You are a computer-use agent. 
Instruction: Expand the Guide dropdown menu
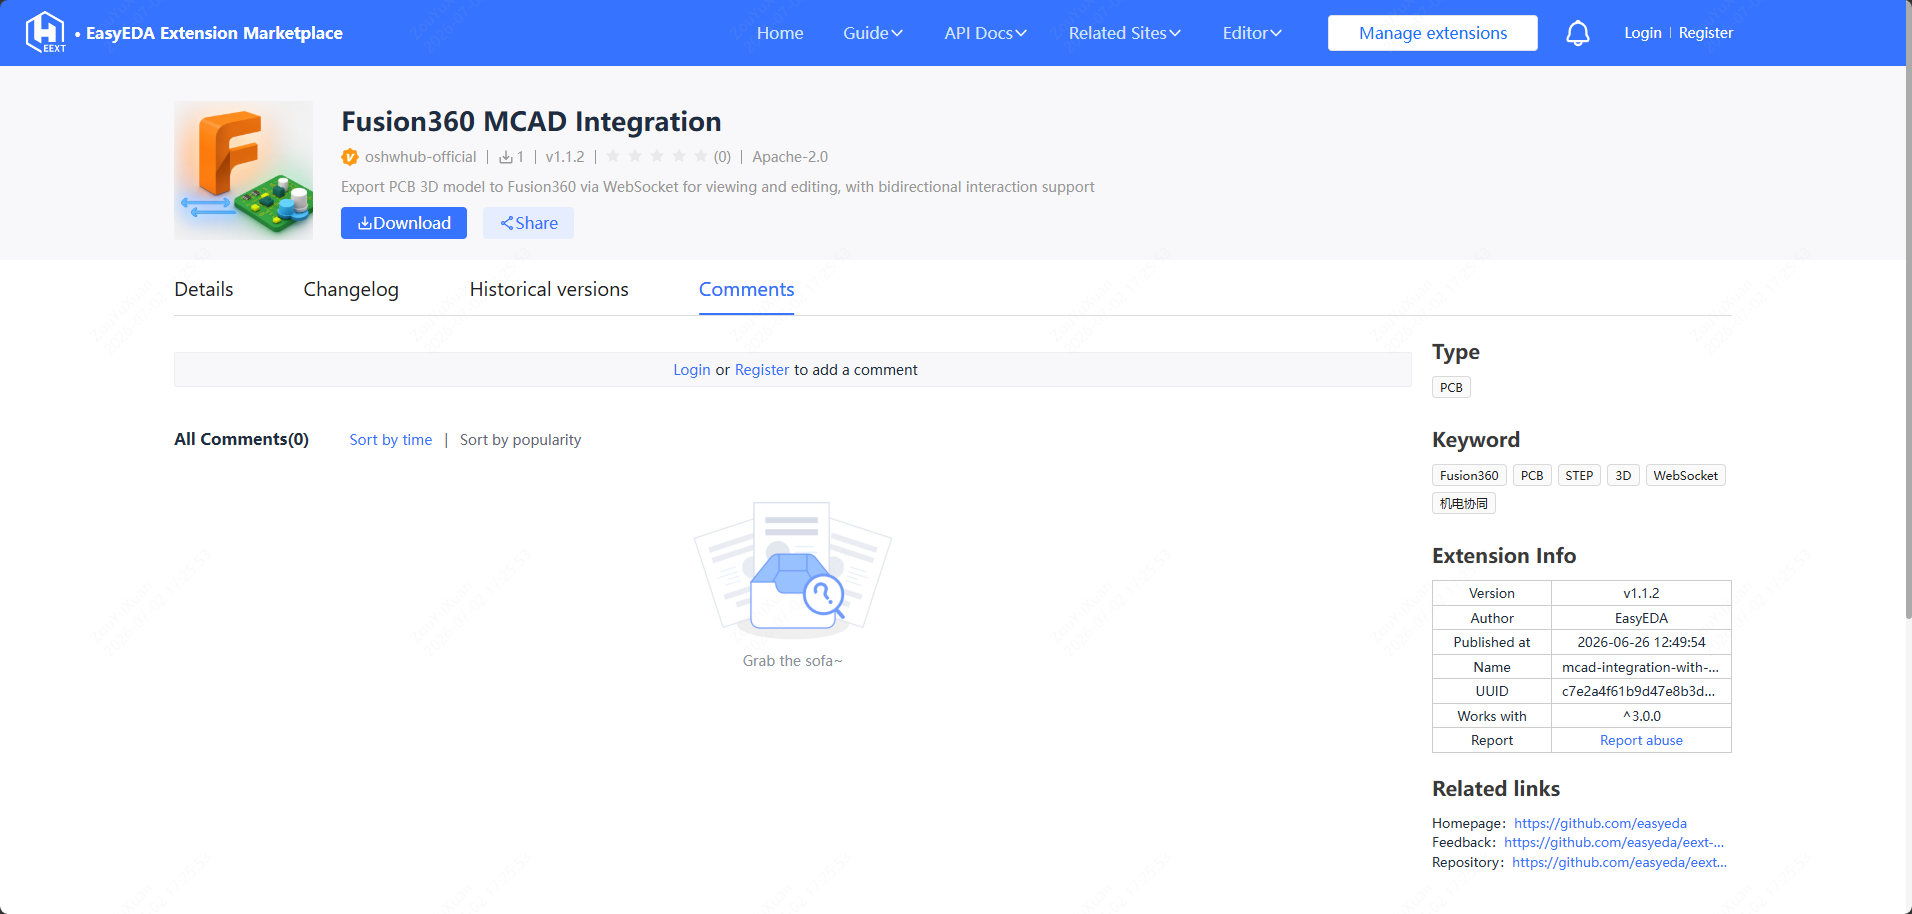[x=873, y=33]
